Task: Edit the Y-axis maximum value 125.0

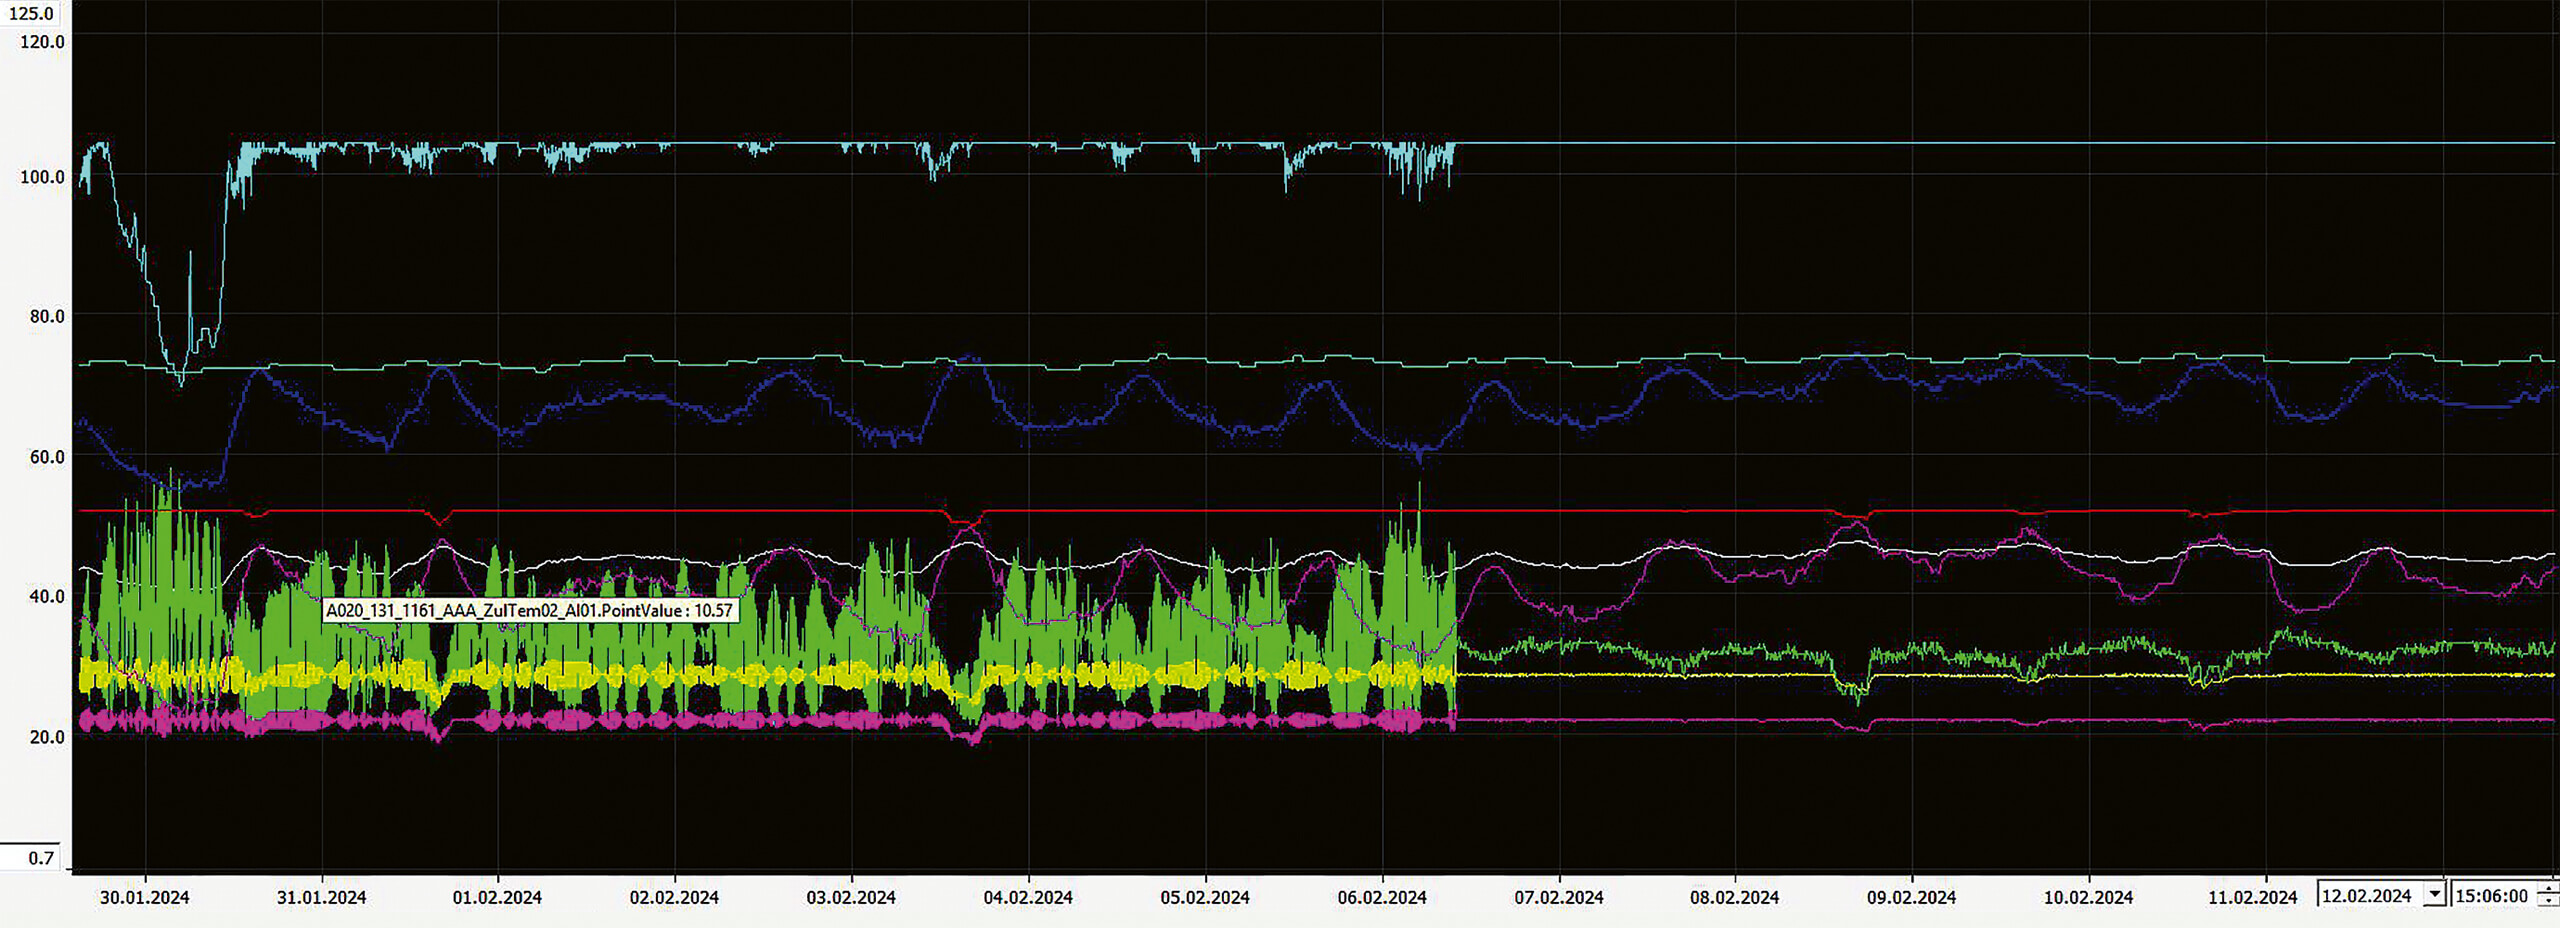Action: pos(30,14)
